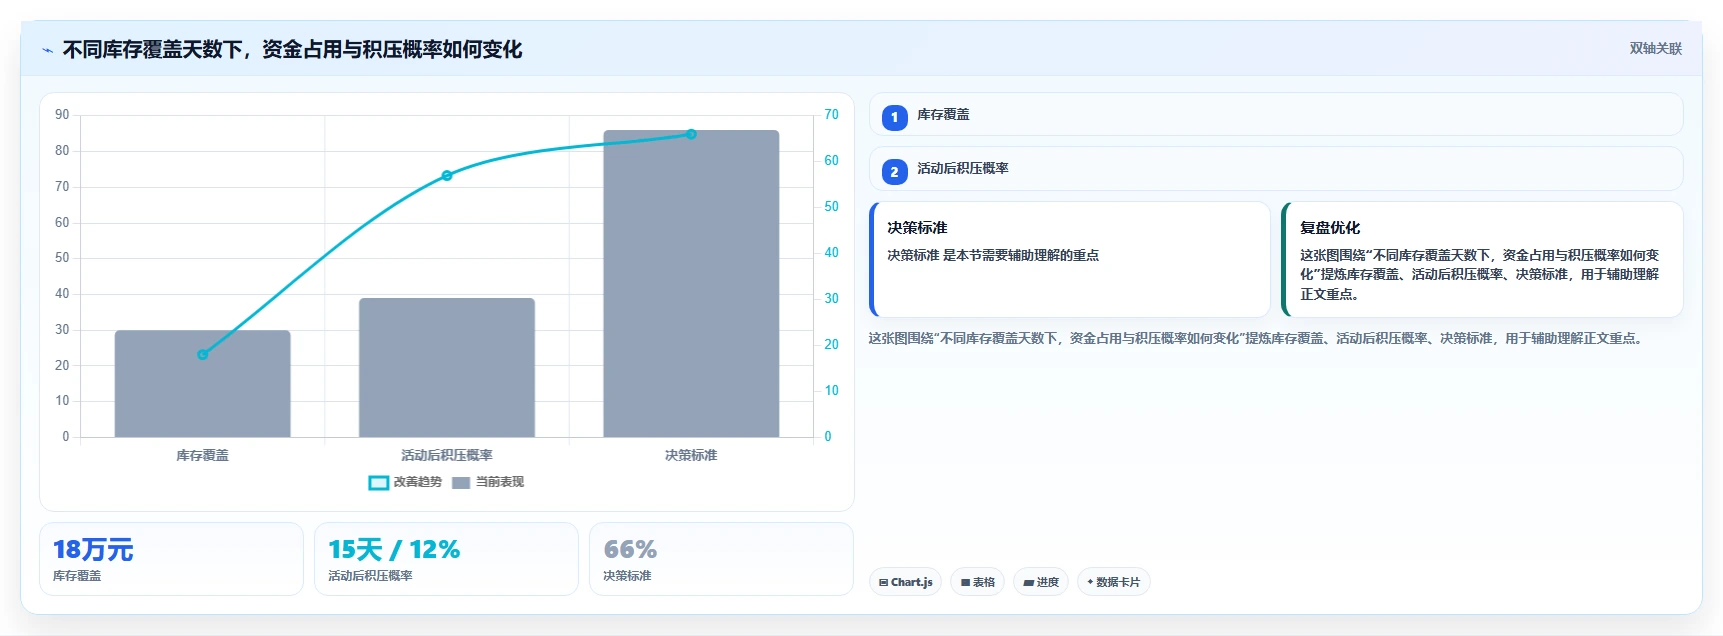The width and height of the screenshot is (1723, 636).
Task: Click the 15天 / 12% value
Action: [394, 549]
